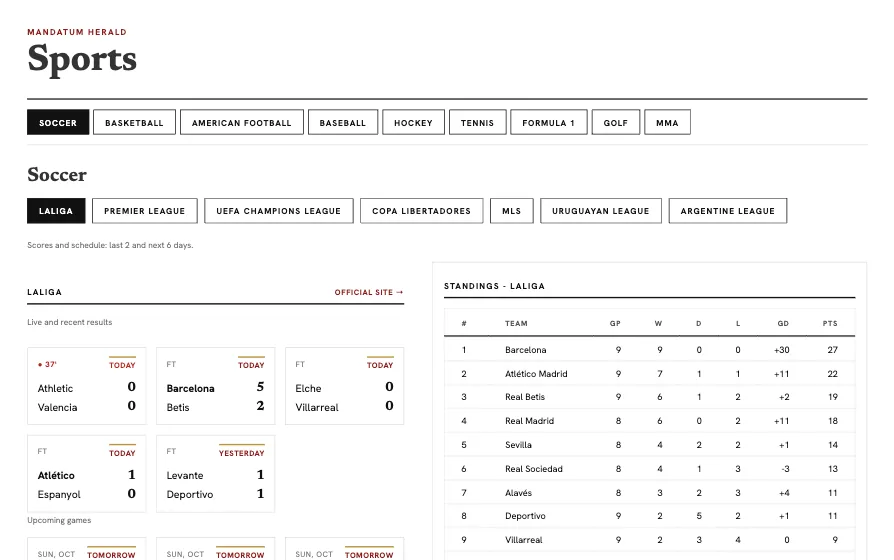Click Barcelona in the standings table
The image size is (894, 560).
(x=526, y=350)
